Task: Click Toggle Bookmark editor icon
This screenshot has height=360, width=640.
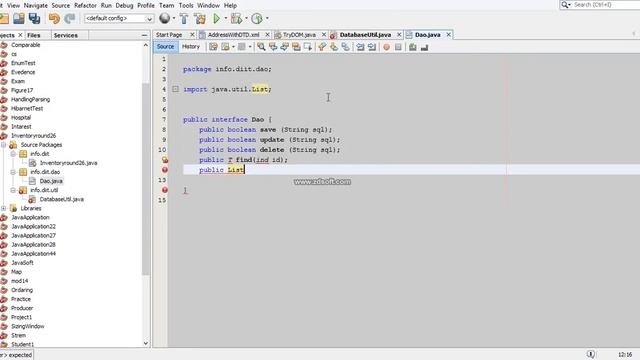Action: (x=346, y=47)
